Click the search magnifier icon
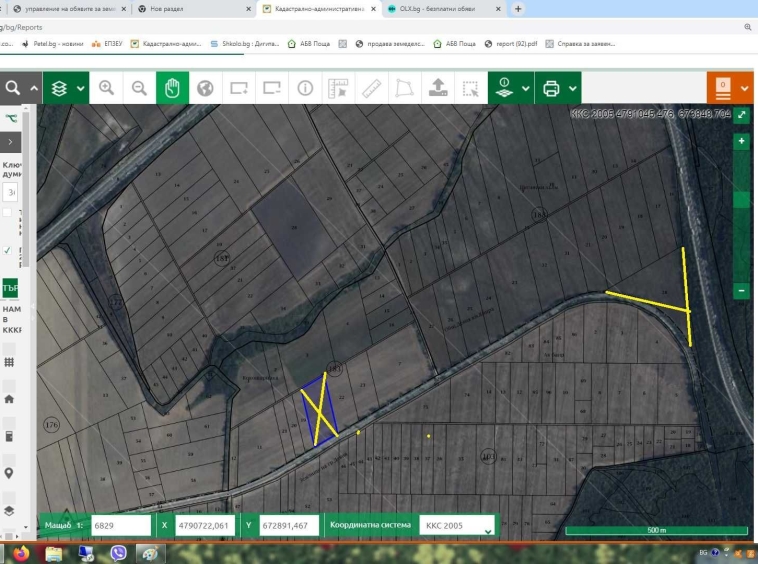The width and height of the screenshot is (758, 564). click(13, 88)
